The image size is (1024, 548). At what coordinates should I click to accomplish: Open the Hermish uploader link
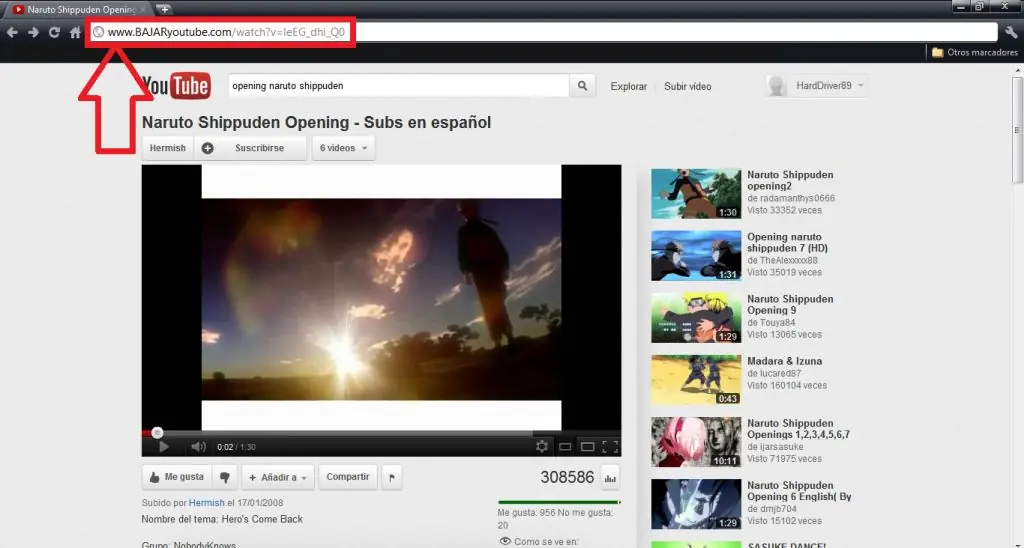pos(206,503)
